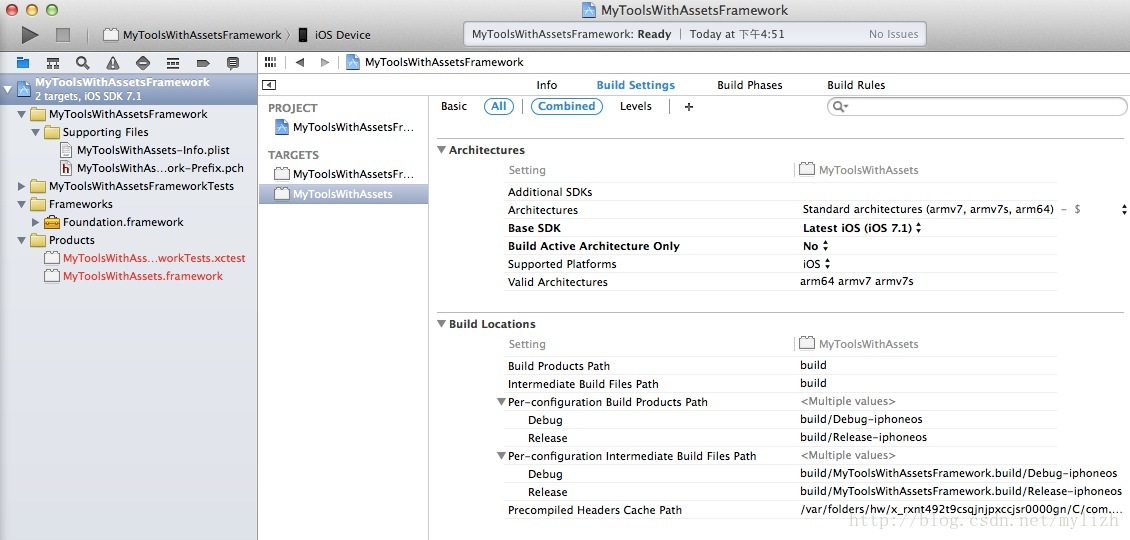Select the MyToolsWithAssets target
1130x540 pixels.
[x=344, y=194]
